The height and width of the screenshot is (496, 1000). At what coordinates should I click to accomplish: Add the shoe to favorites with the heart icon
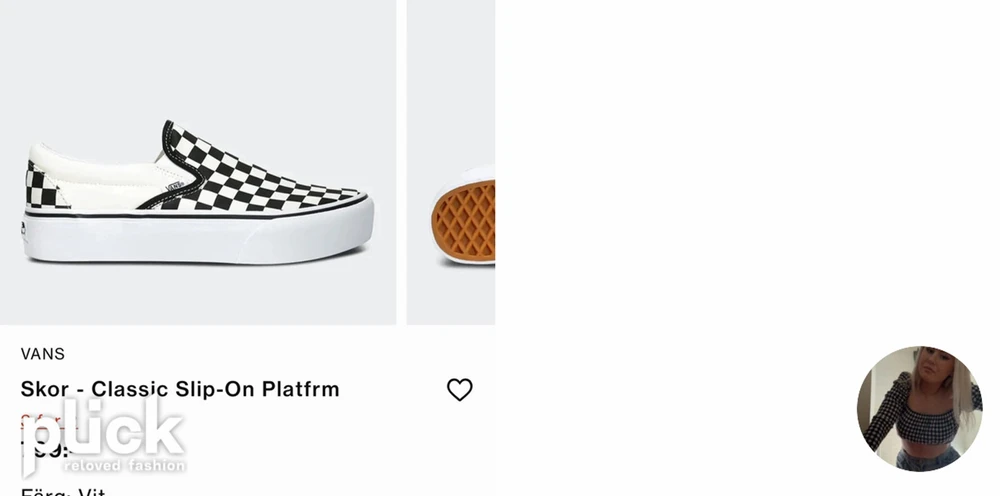pyautogui.click(x=459, y=390)
